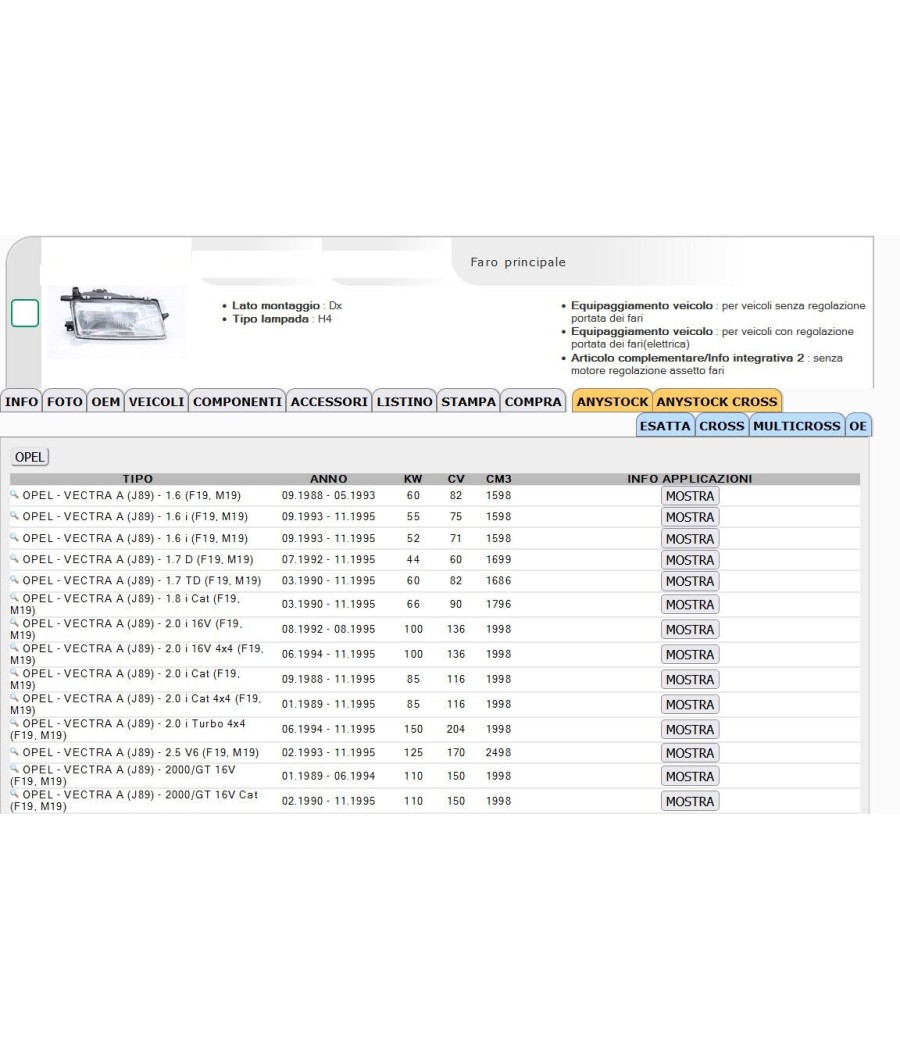The height and width of the screenshot is (1050, 900).
Task: Select the year range 09.1988 - 05.1993
Action: [x=328, y=496]
